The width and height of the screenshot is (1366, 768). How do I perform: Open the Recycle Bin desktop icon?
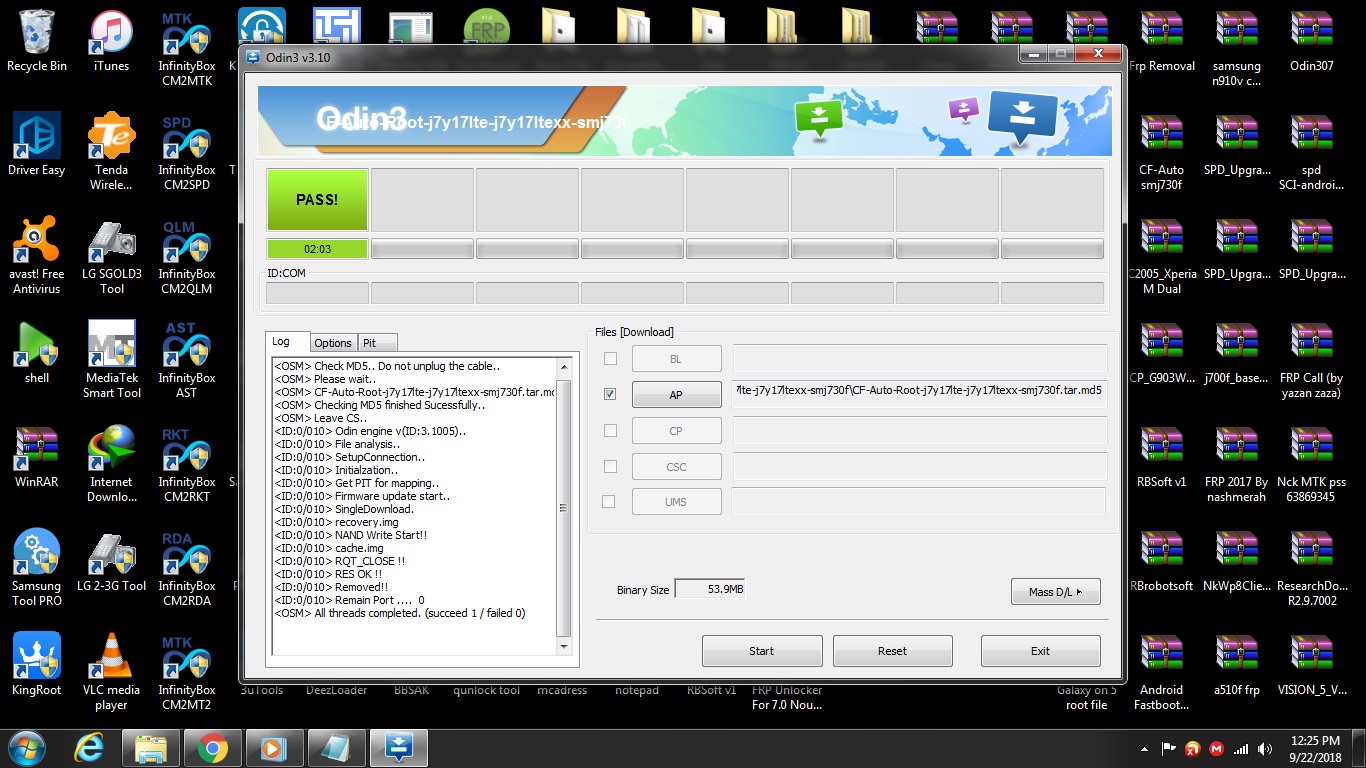[x=37, y=41]
